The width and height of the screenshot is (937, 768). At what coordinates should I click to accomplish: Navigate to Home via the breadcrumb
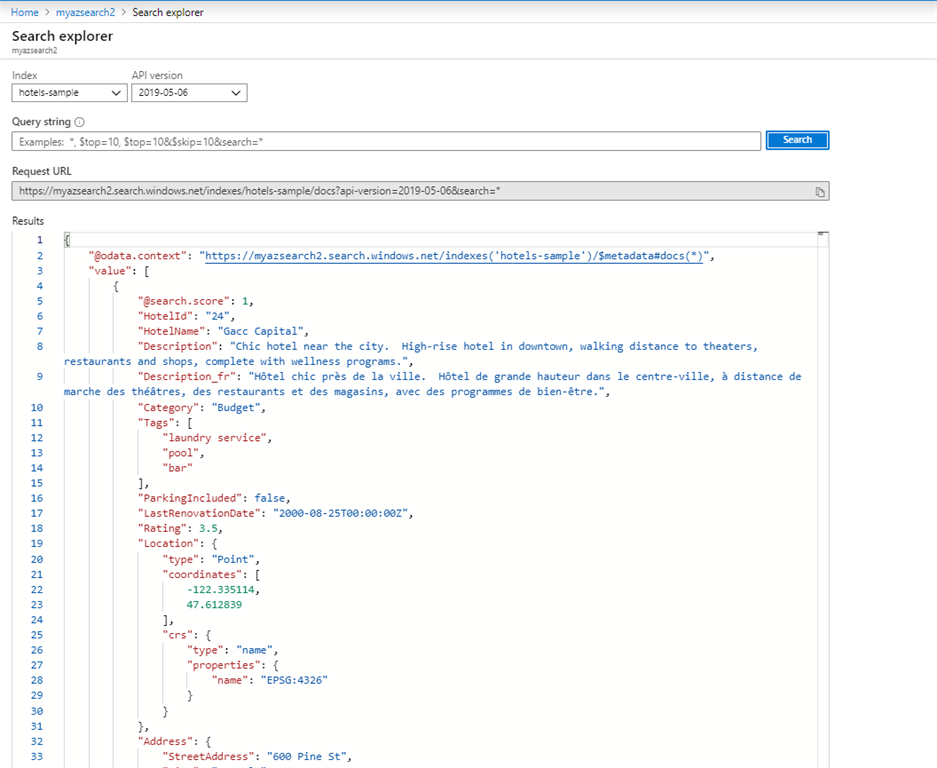24,12
